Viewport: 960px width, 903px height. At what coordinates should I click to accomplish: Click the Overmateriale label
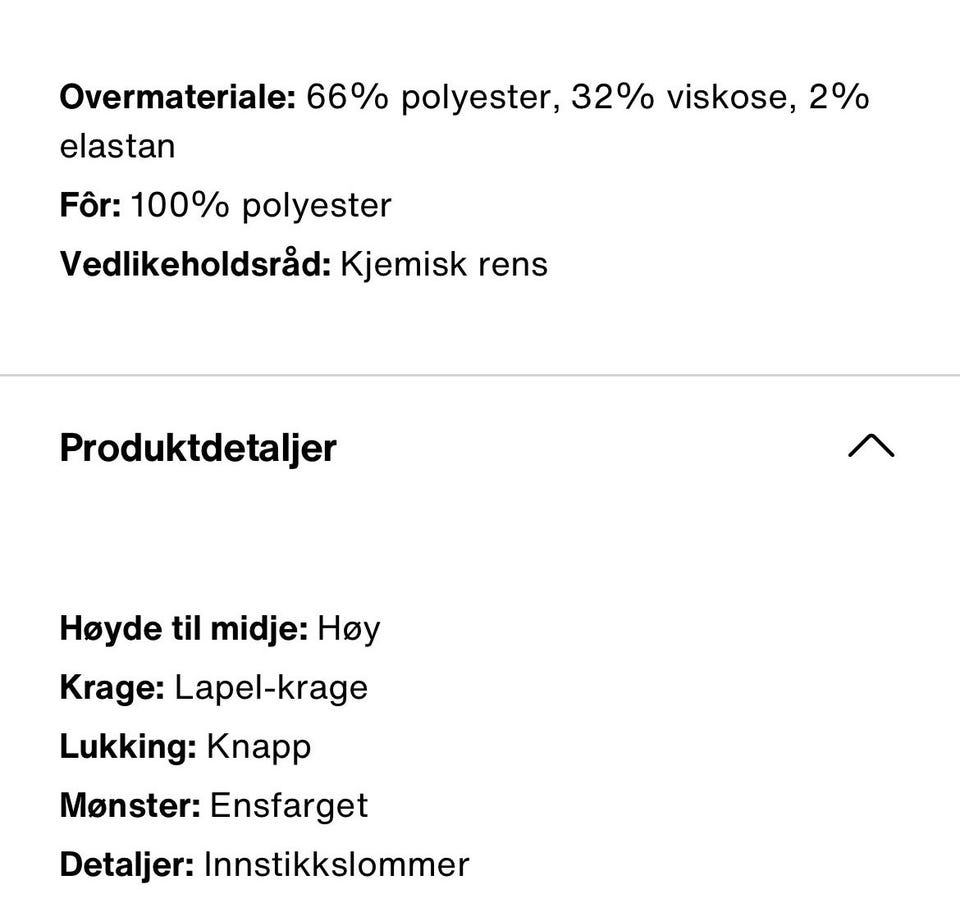tap(178, 97)
